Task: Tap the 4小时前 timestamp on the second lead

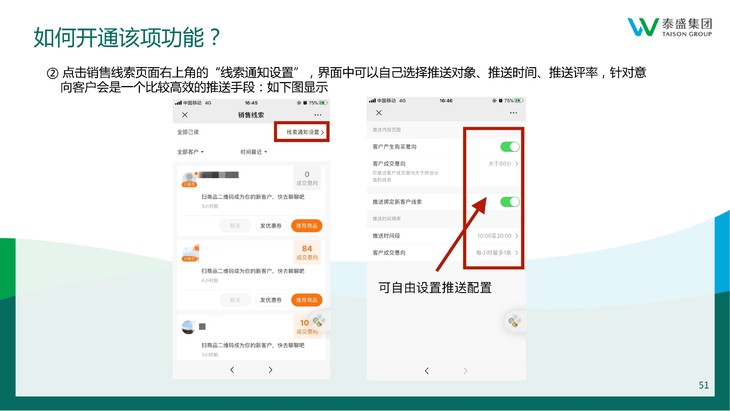Action: (x=210, y=281)
